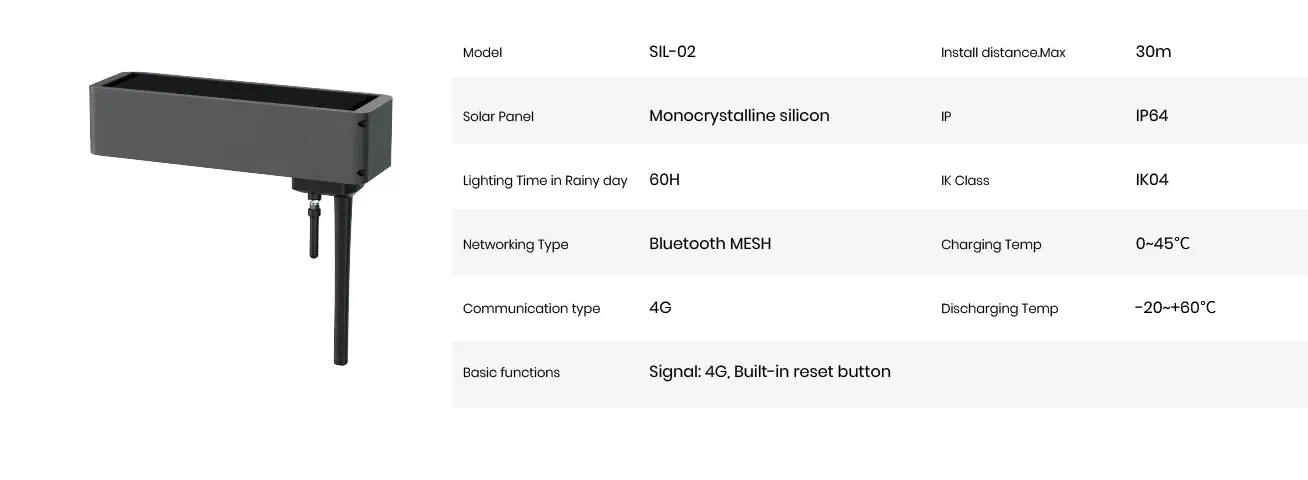Click the "Networking Type" label

click(515, 245)
